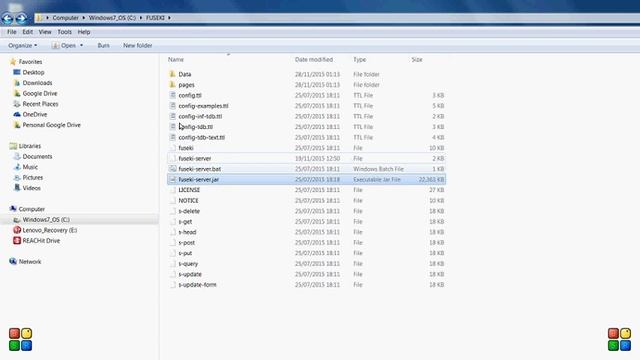Select the s-get file name
This screenshot has height=360, width=640.
click(x=185, y=222)
